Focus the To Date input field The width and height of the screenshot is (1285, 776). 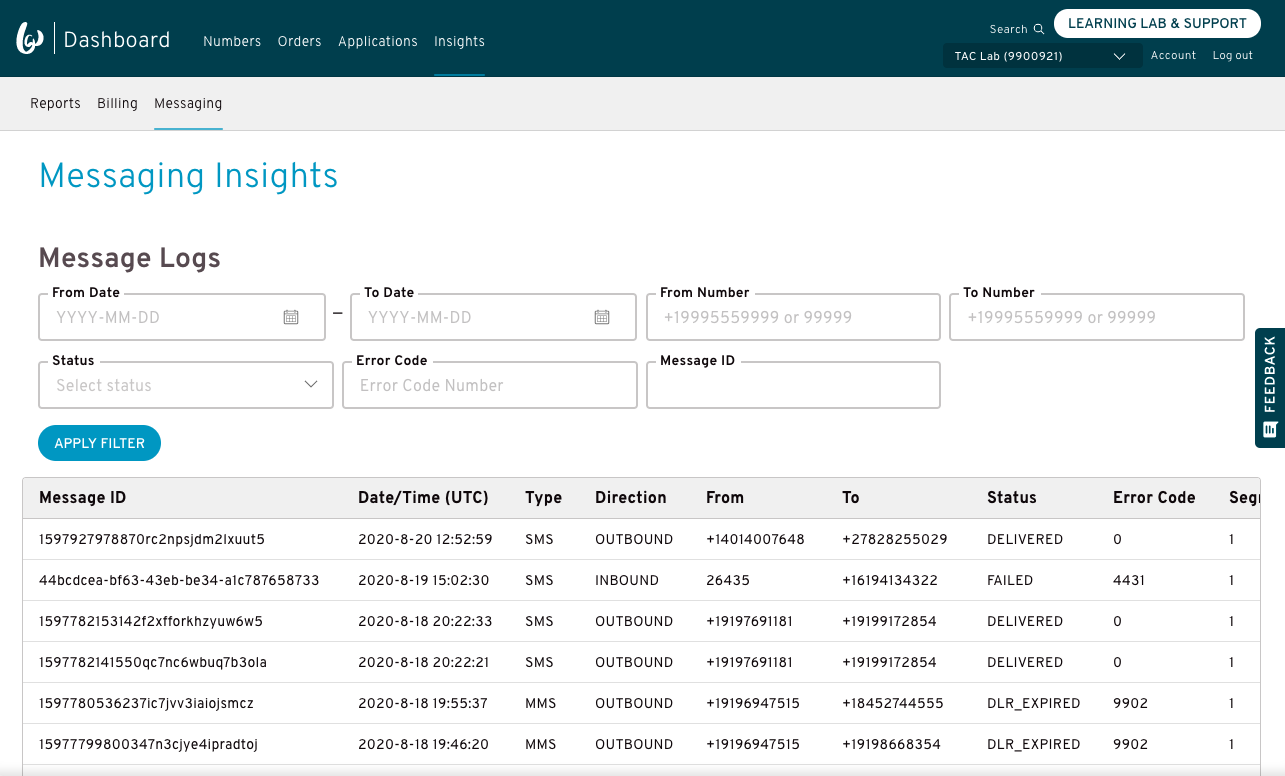(493, 317)
